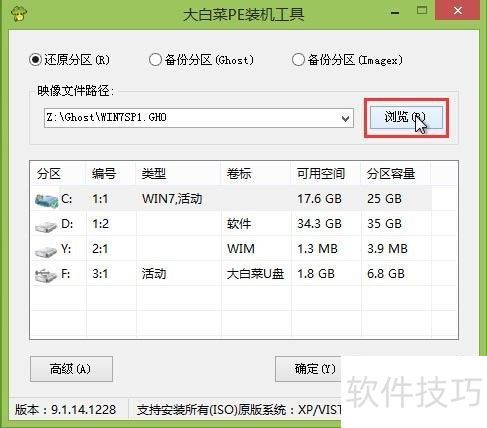Click the 分区 column header
487x428 pixels.
point(49,174)
